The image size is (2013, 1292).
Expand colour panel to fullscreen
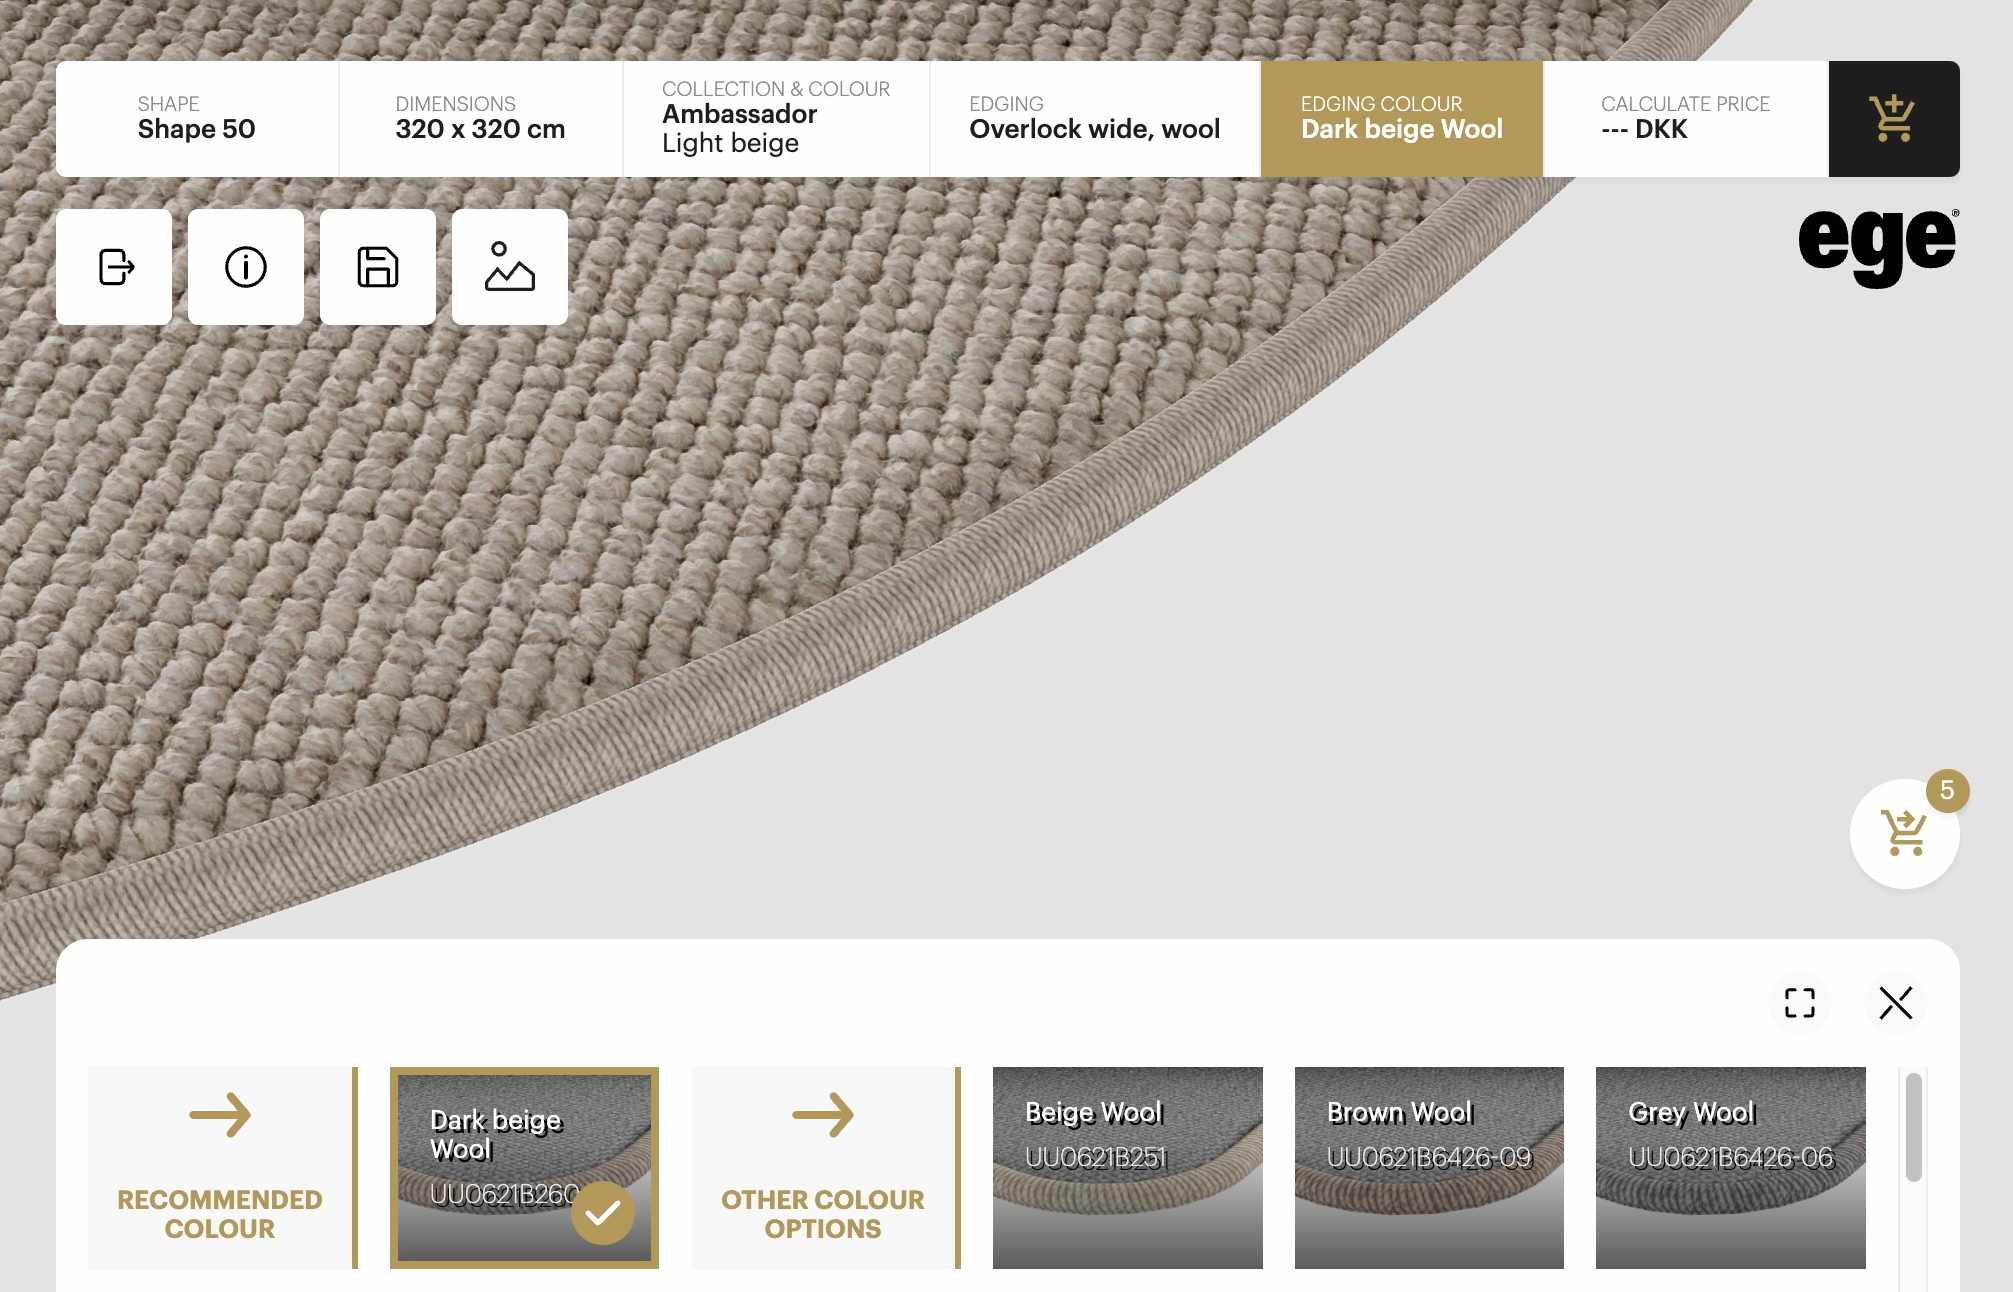click(1800, 1002)
